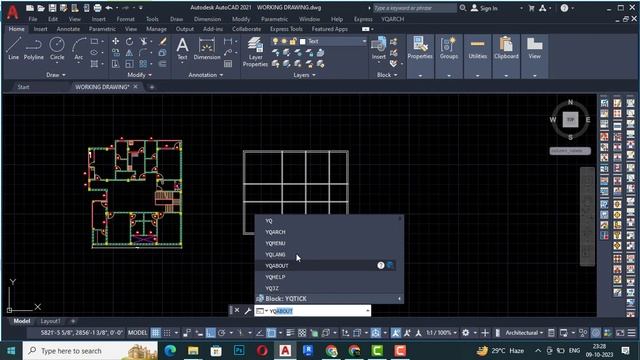This screenshot has width=640, height=360.
Task: Expand the Modify panel dropdown
Action: tap(140, 75)
